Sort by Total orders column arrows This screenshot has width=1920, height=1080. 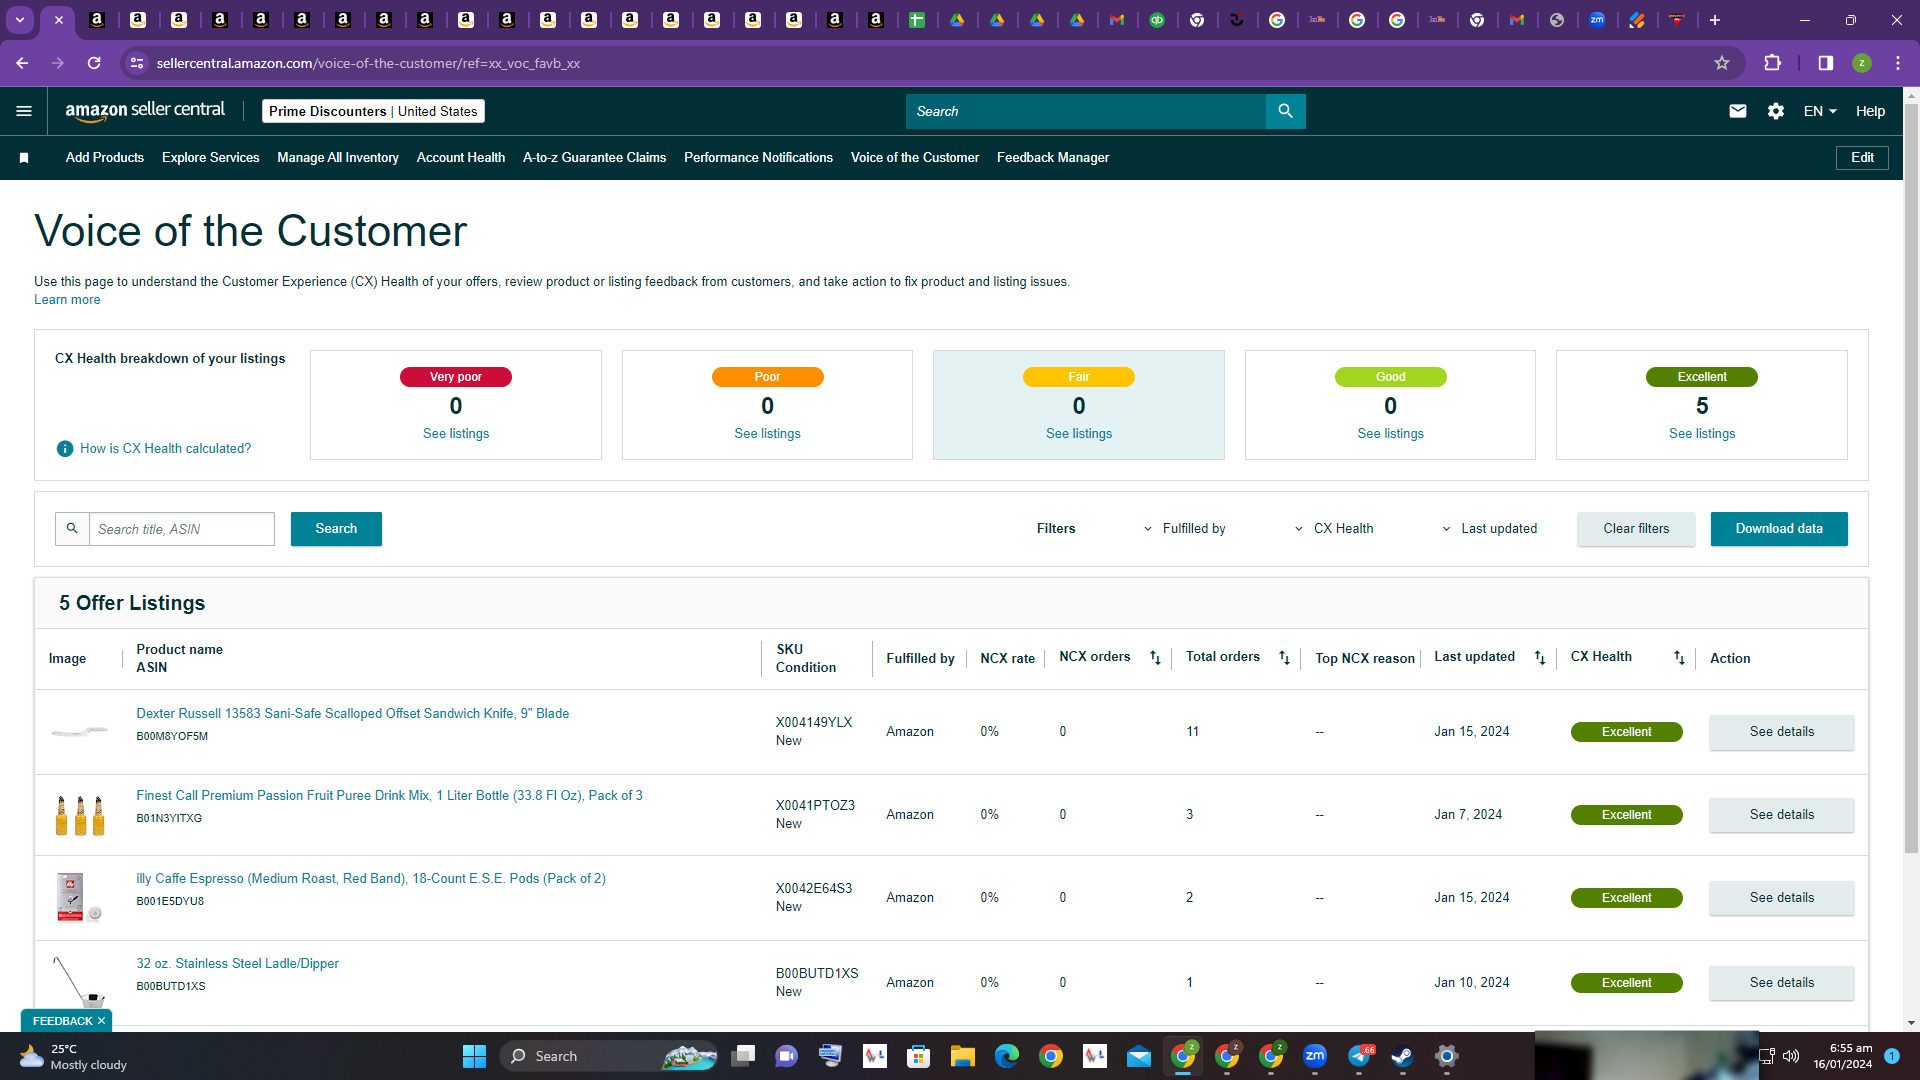[1284, 657]
